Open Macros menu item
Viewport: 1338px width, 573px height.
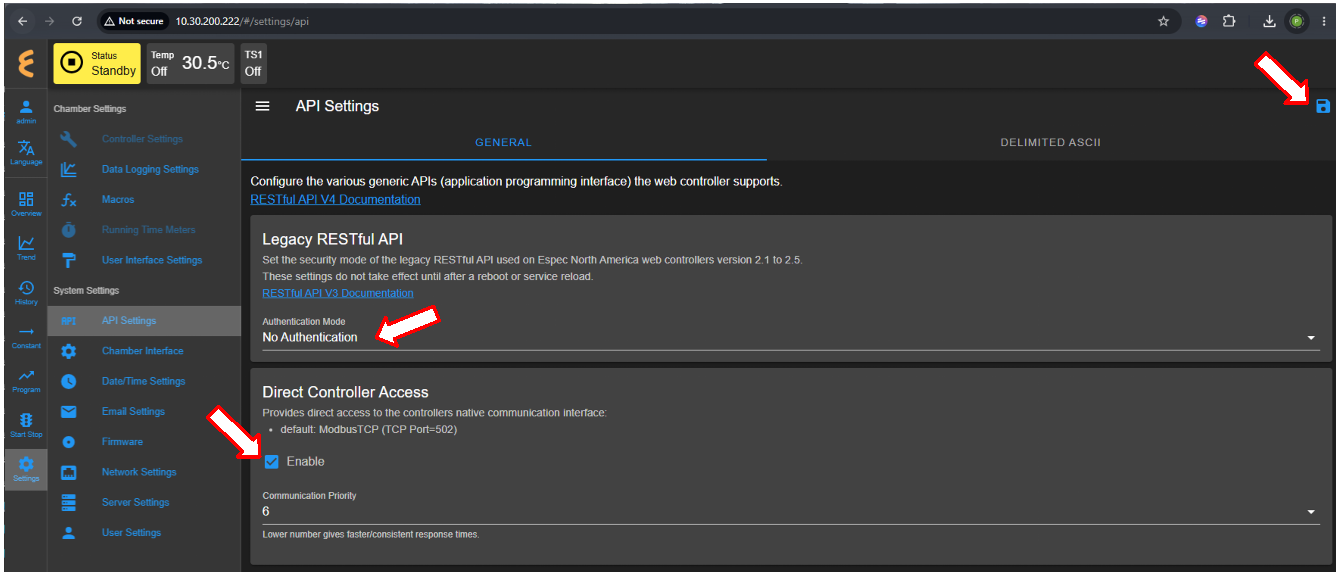click(118, 200)
